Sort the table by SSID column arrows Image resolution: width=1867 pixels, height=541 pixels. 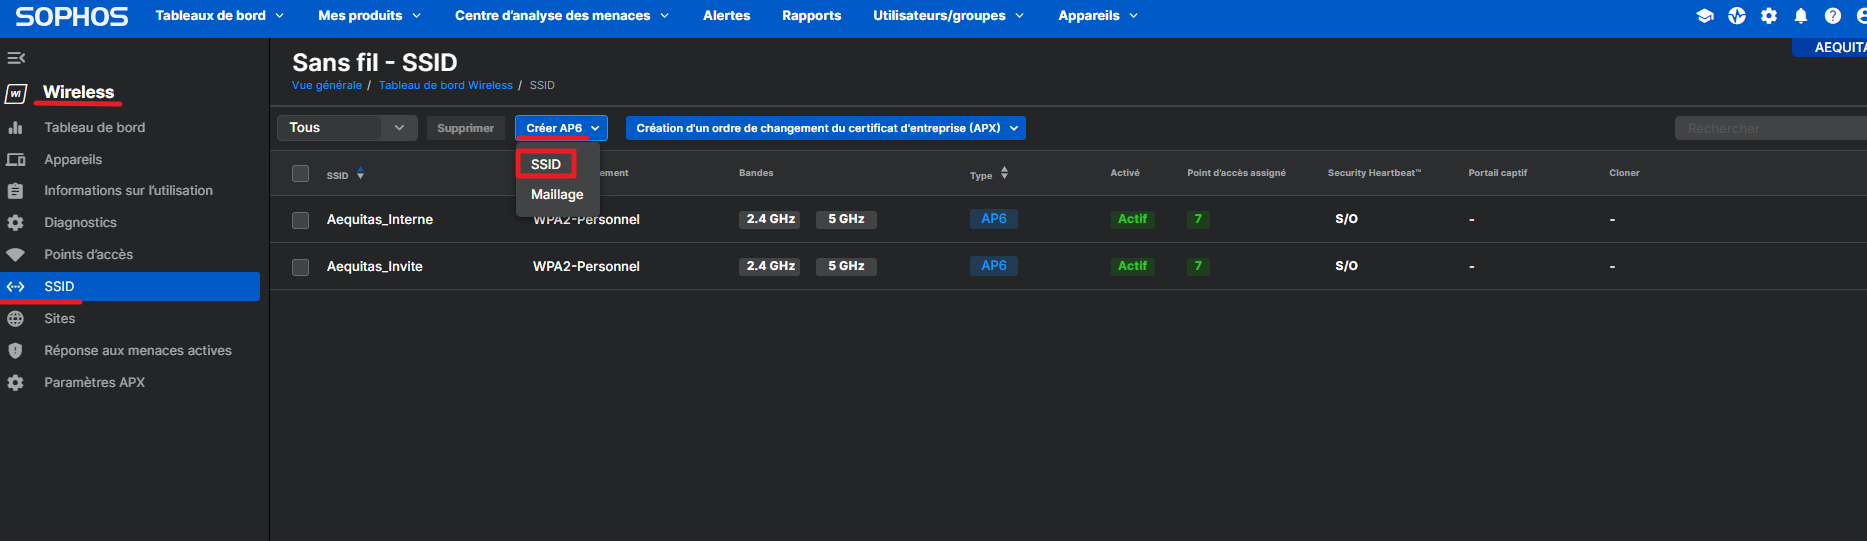pyautogui.click(x=360, y=174)
